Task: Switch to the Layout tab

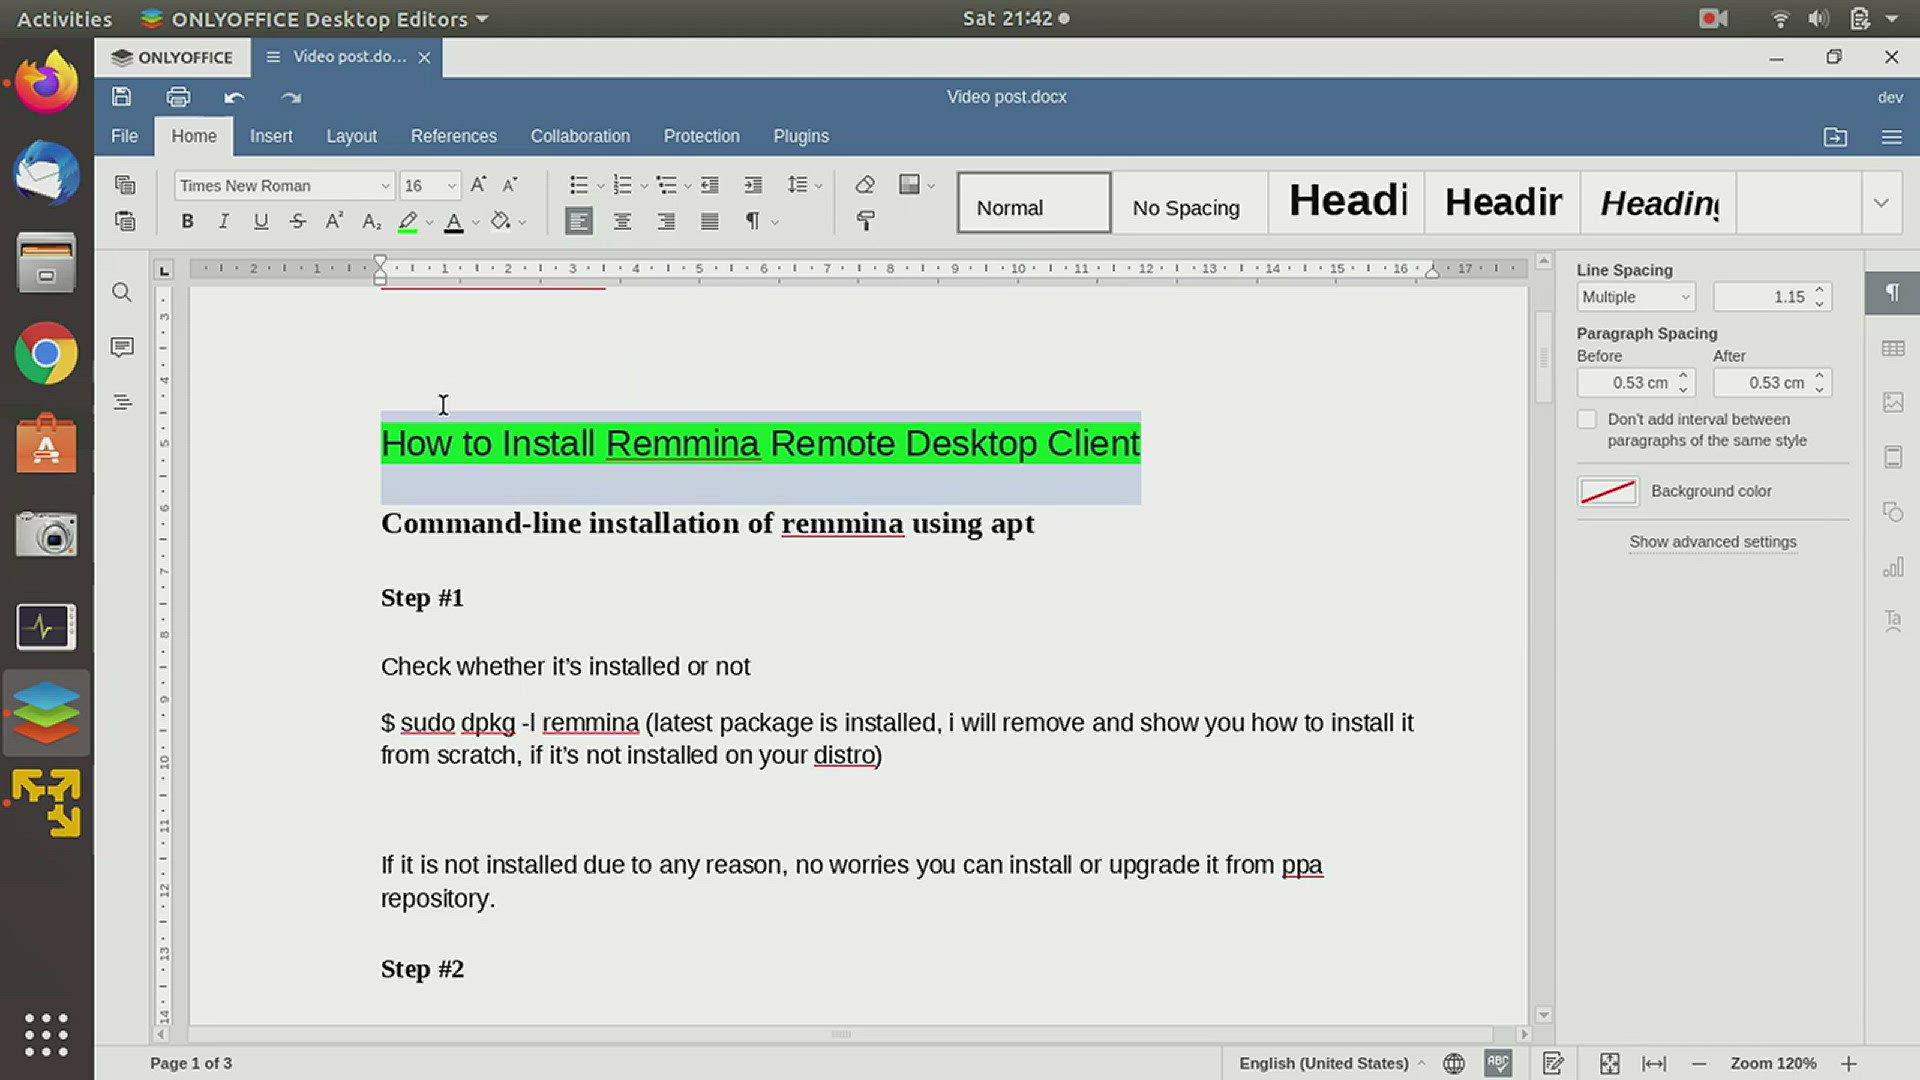Action: pos(351,136)
